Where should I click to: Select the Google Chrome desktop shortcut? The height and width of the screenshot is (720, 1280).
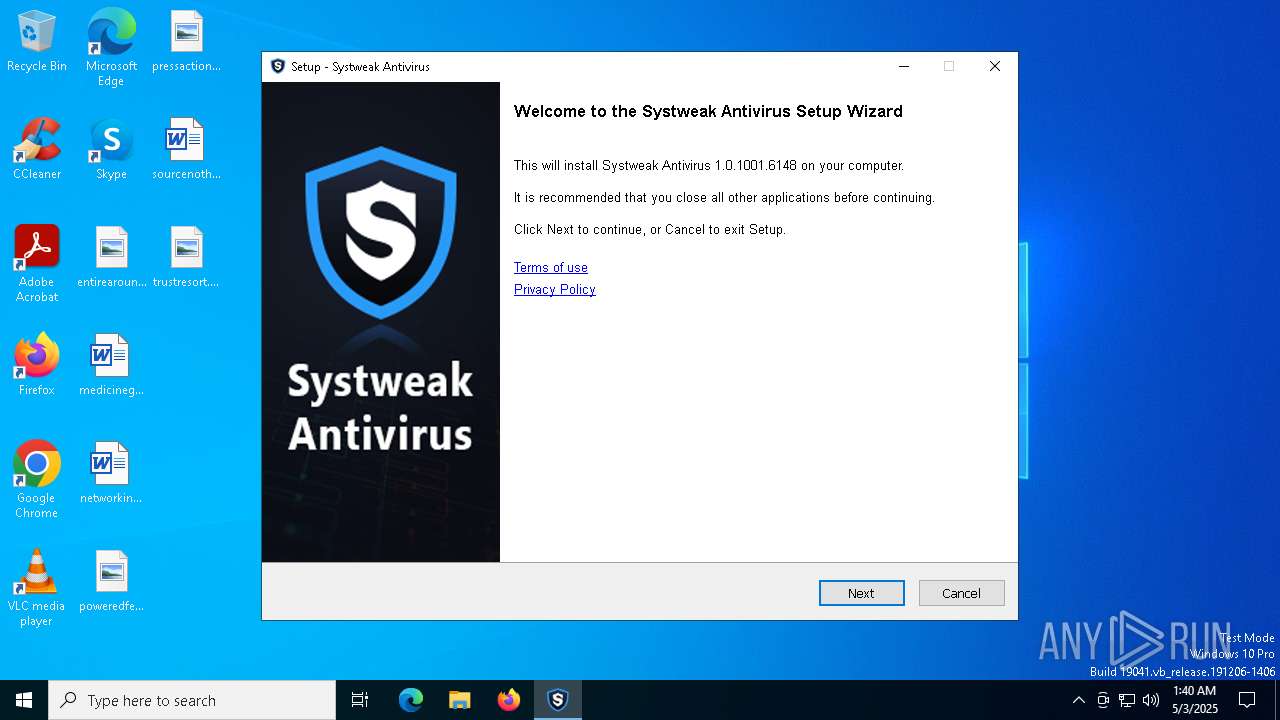click(37, 480)
